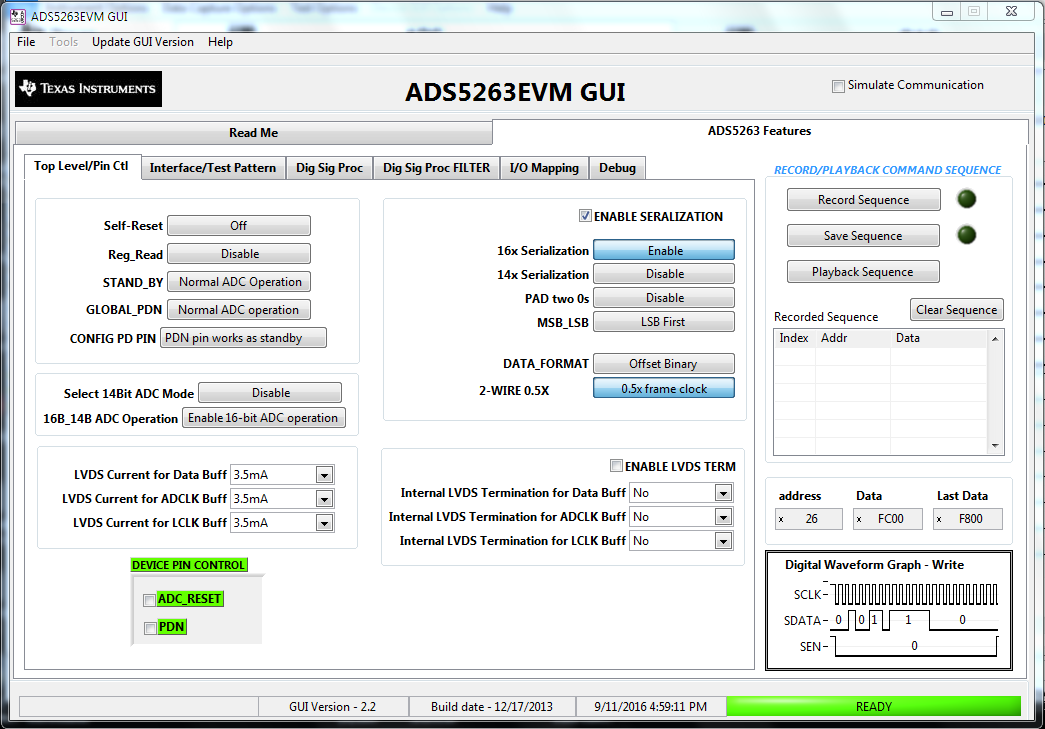Check the PDN pin checkbox
This screenshot has height=729, width=1045.
coord(150,628)
